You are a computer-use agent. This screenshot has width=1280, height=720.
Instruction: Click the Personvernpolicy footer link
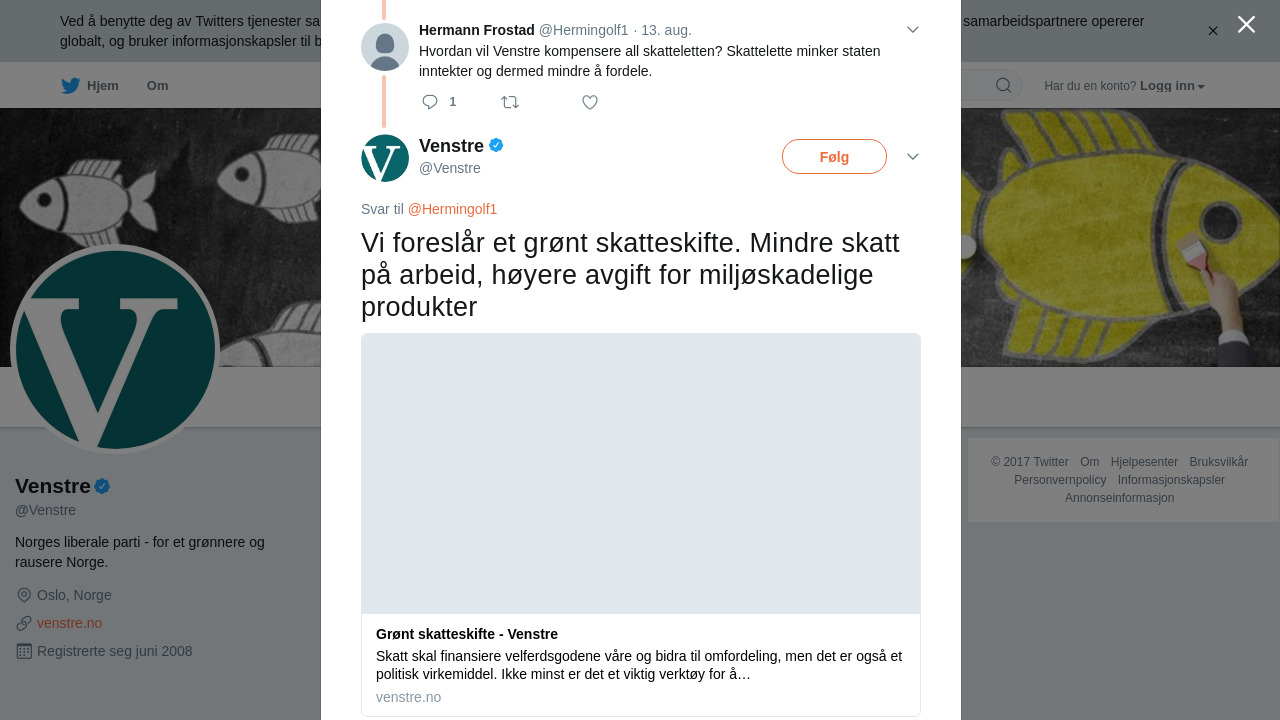point(1060,480)
